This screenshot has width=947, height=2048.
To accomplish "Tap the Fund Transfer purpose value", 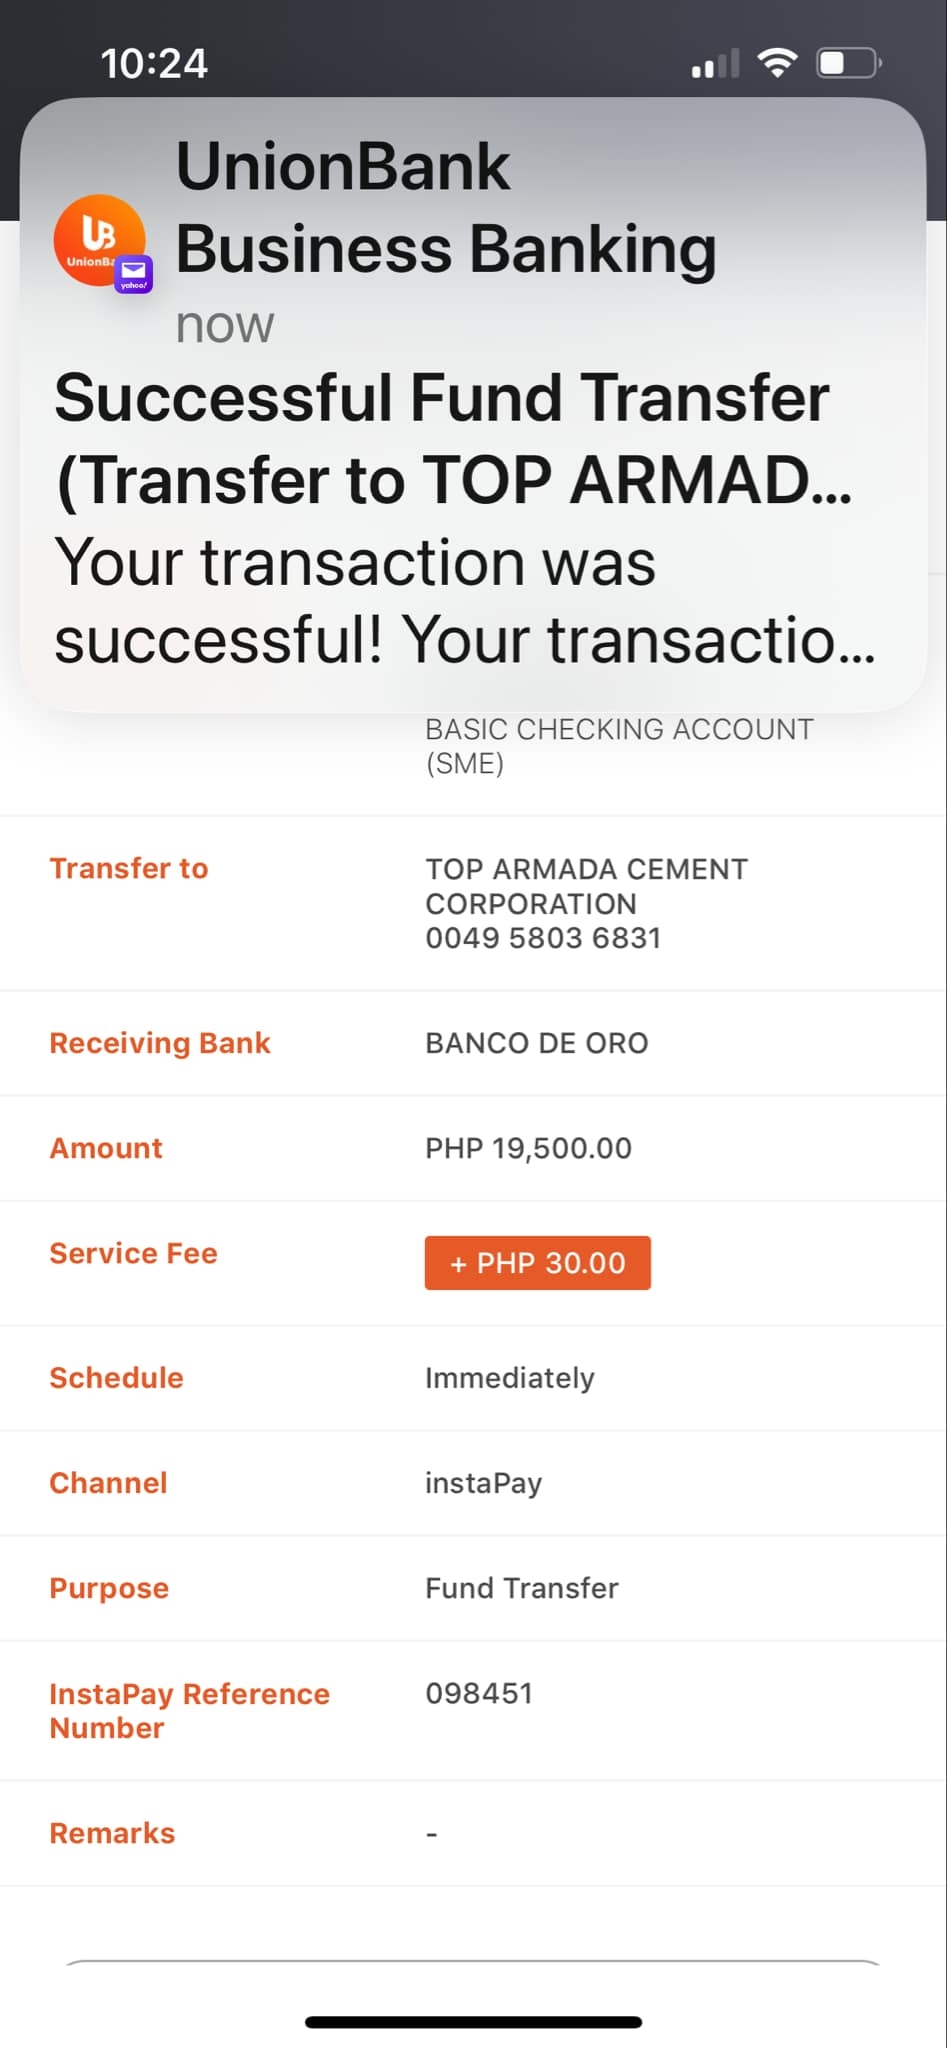I will point(522,1588).
